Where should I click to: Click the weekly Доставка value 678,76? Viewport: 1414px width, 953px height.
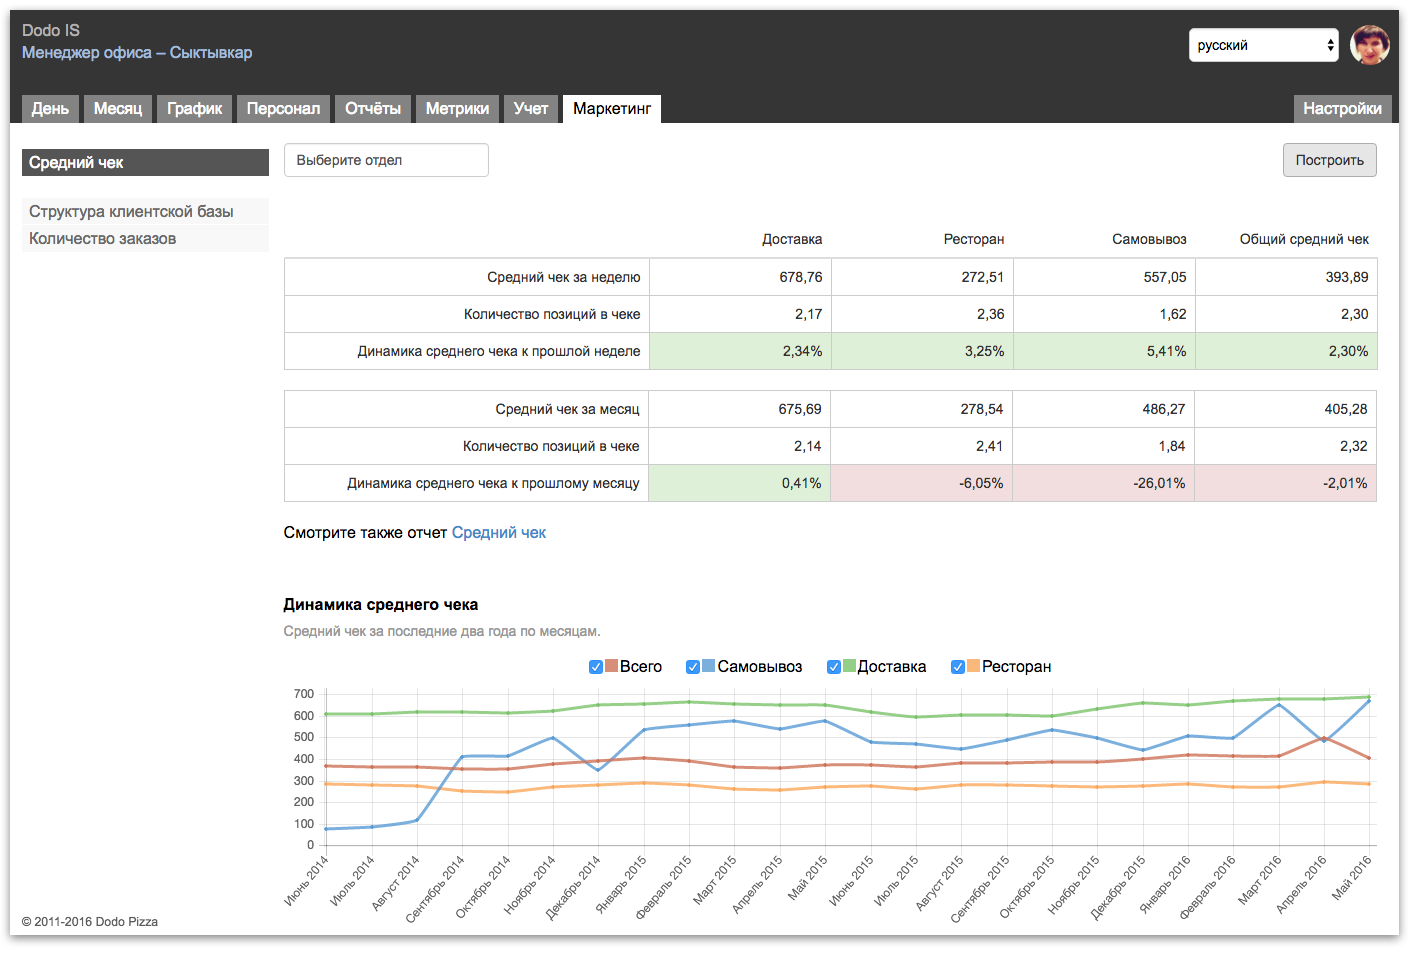click(x=801, y=277)
